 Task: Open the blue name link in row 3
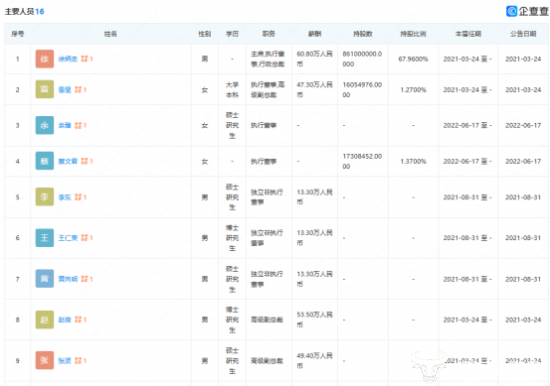coord(65,125)
